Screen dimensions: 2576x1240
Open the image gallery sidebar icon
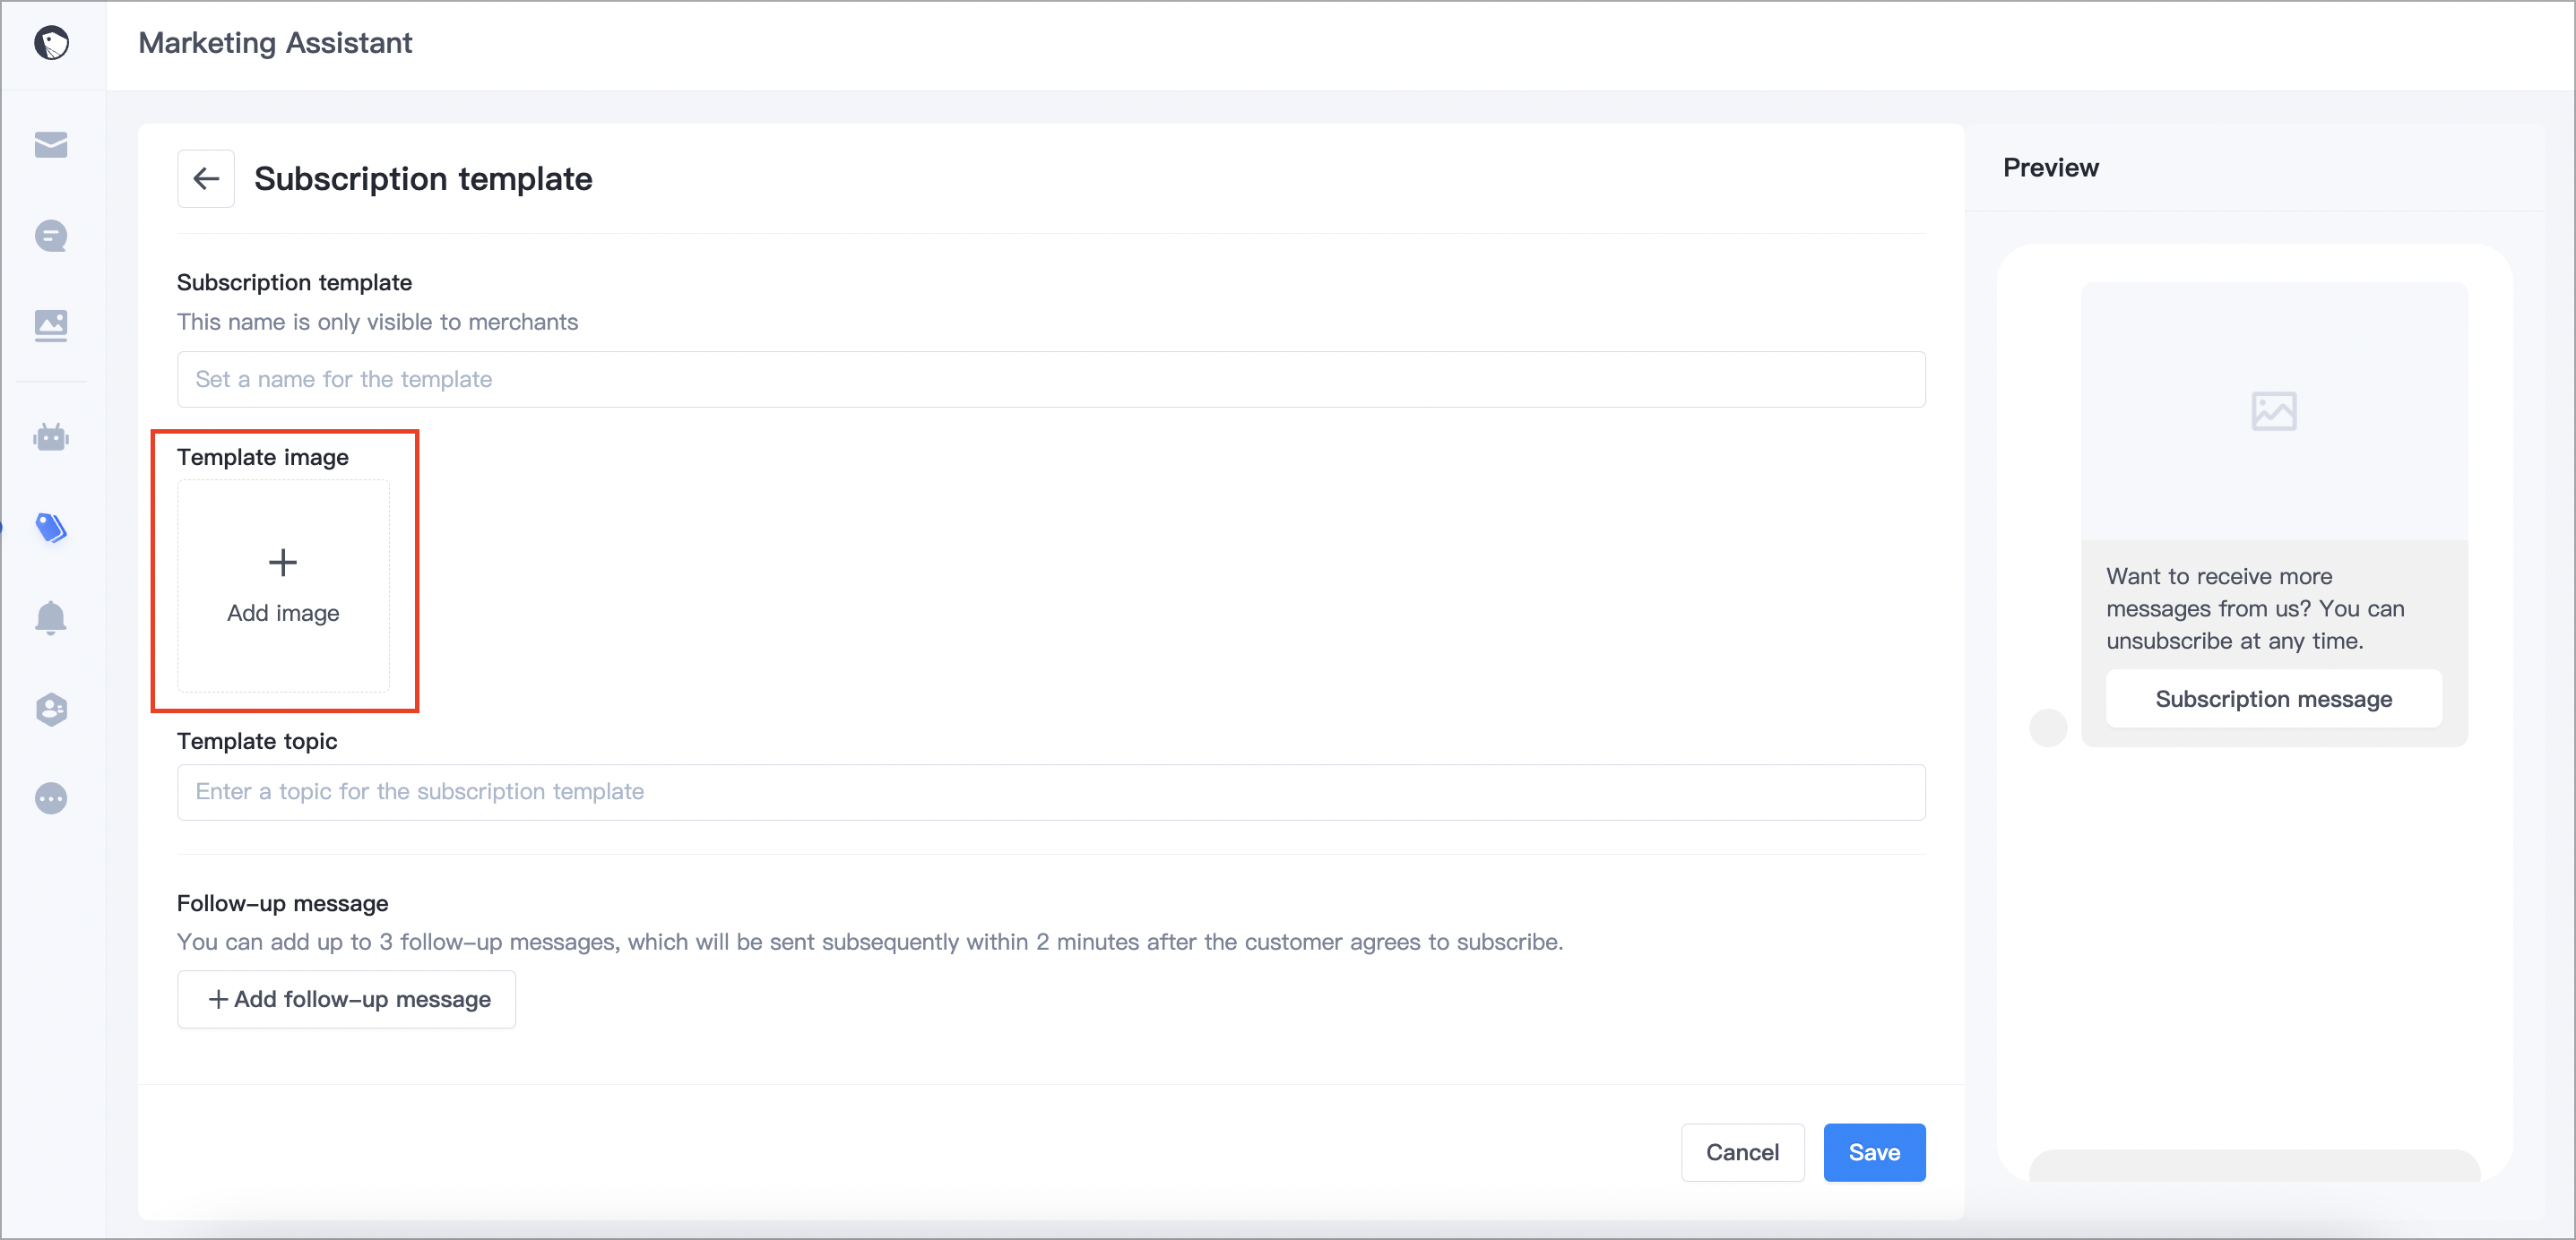pos(51,326)
